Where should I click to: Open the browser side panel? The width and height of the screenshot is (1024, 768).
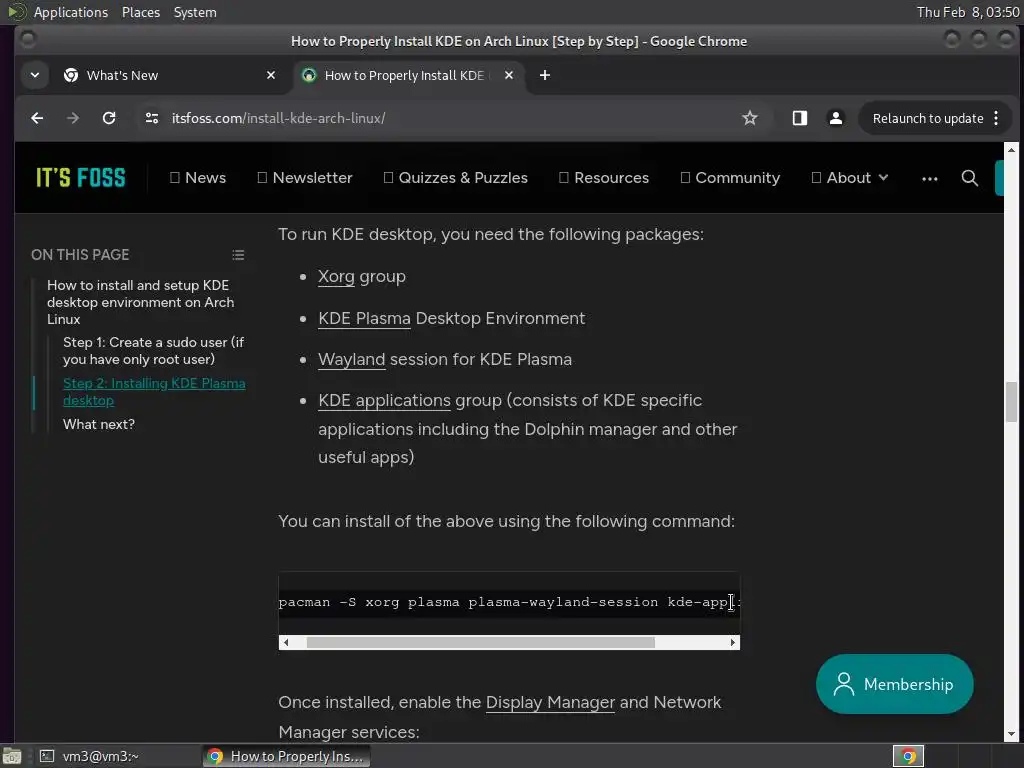[800, 118]
